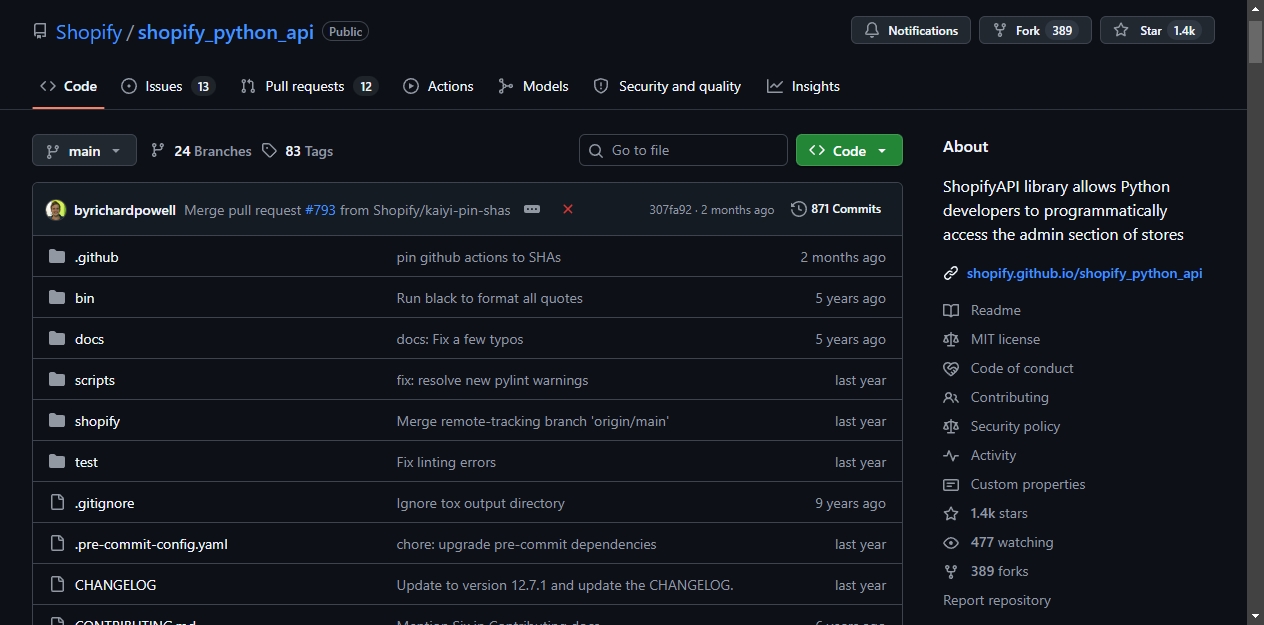Click the .gitignore file icon
Screen dimensions: 1264x625
(x=57, y=503)
